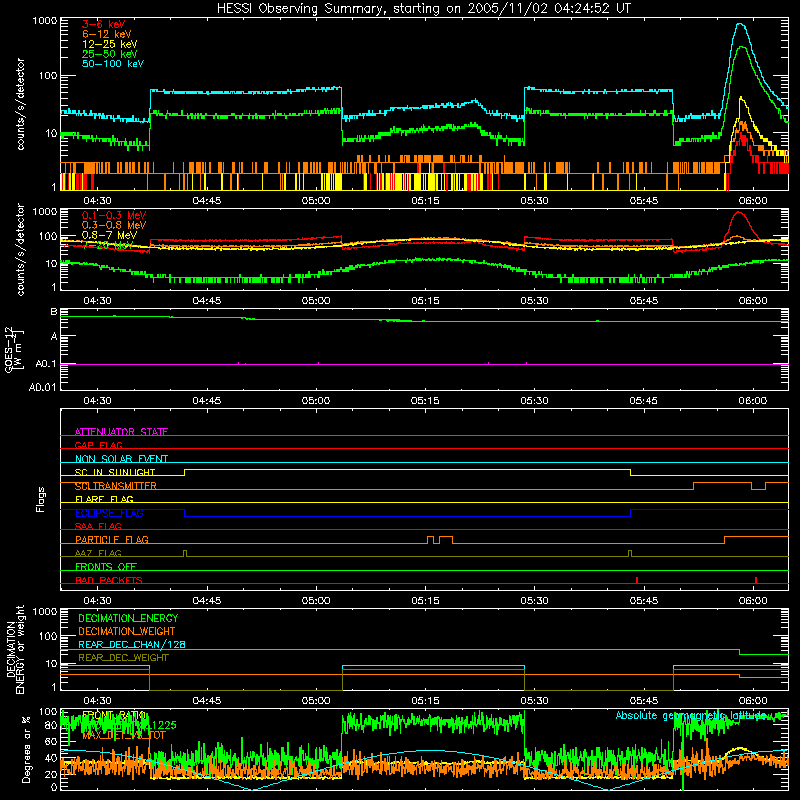Click the Flags vertical axis title
This screenshot has width=800, height=800.
(40, 499)
